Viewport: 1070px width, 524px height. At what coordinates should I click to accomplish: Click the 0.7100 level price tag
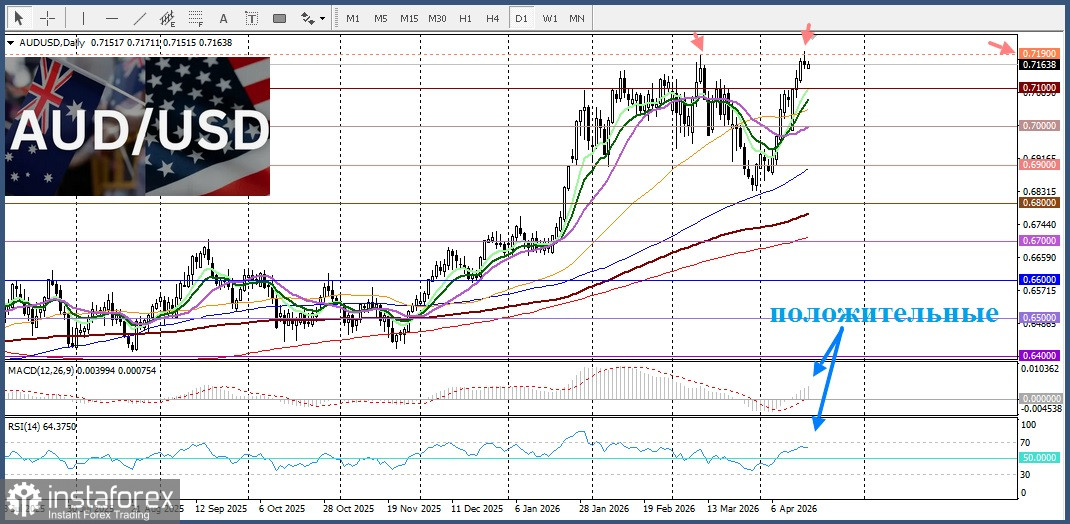click(x=1037, y=88)
